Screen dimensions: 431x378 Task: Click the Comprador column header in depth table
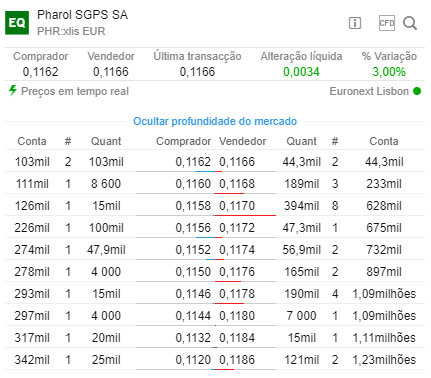tap(183, 141)
